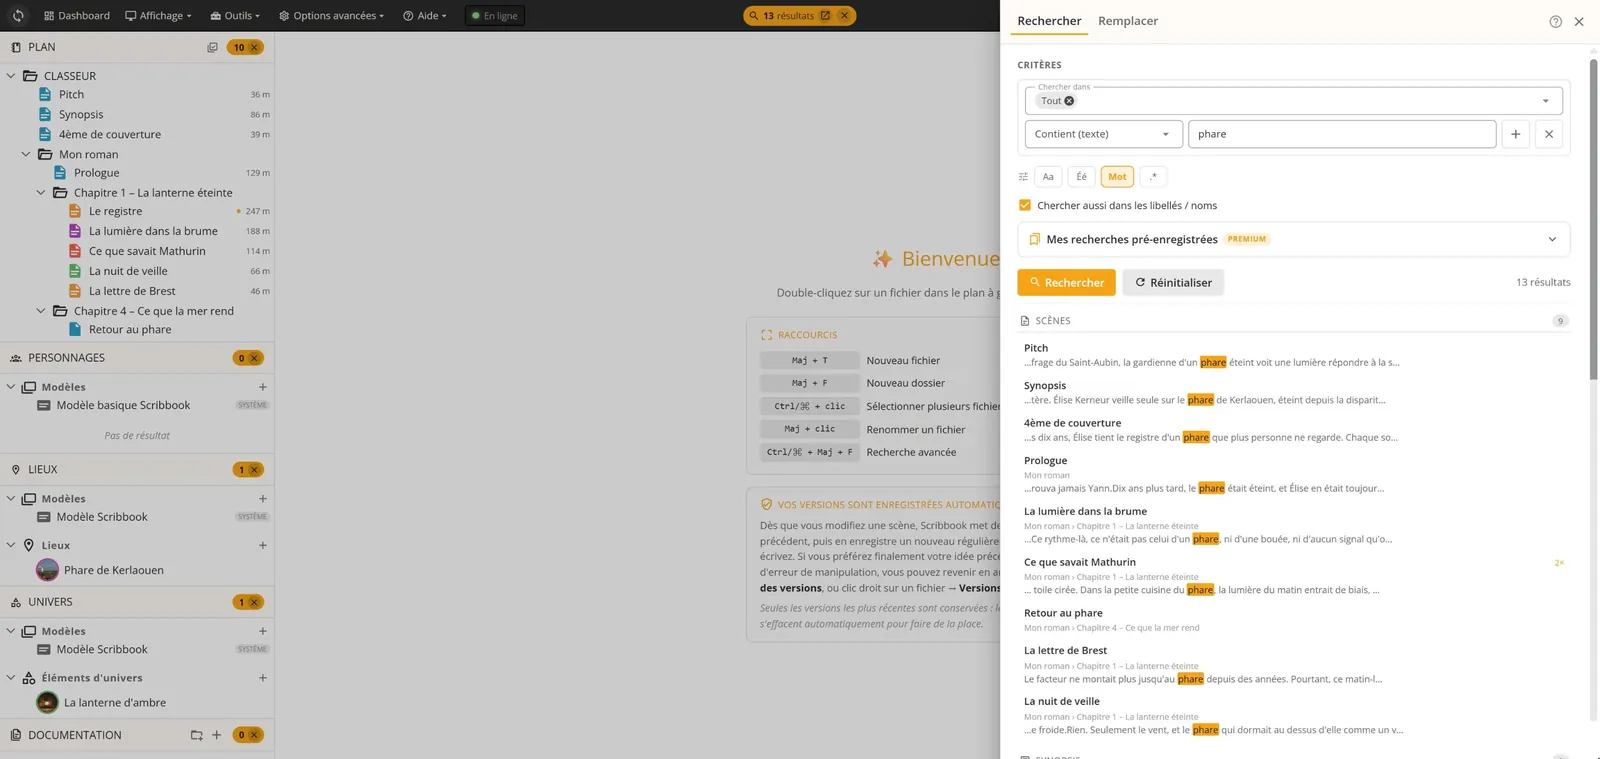This screenshot has height=759, width=1600.
Task: Add a model under PERSONNAGES Modèles
Action: pos(263,387)
